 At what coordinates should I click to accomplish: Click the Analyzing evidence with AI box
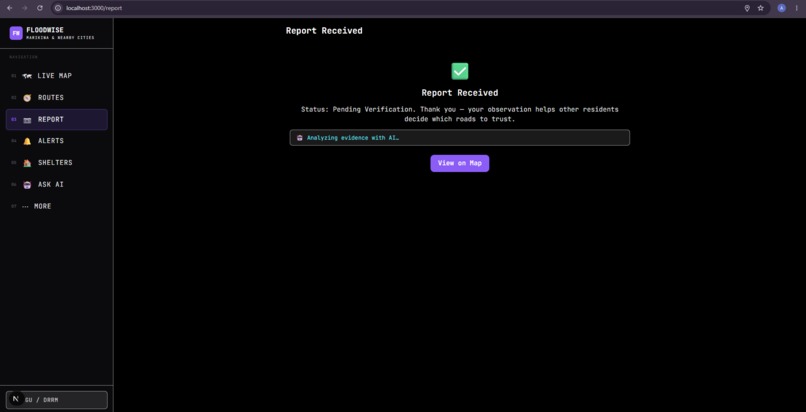460,138
